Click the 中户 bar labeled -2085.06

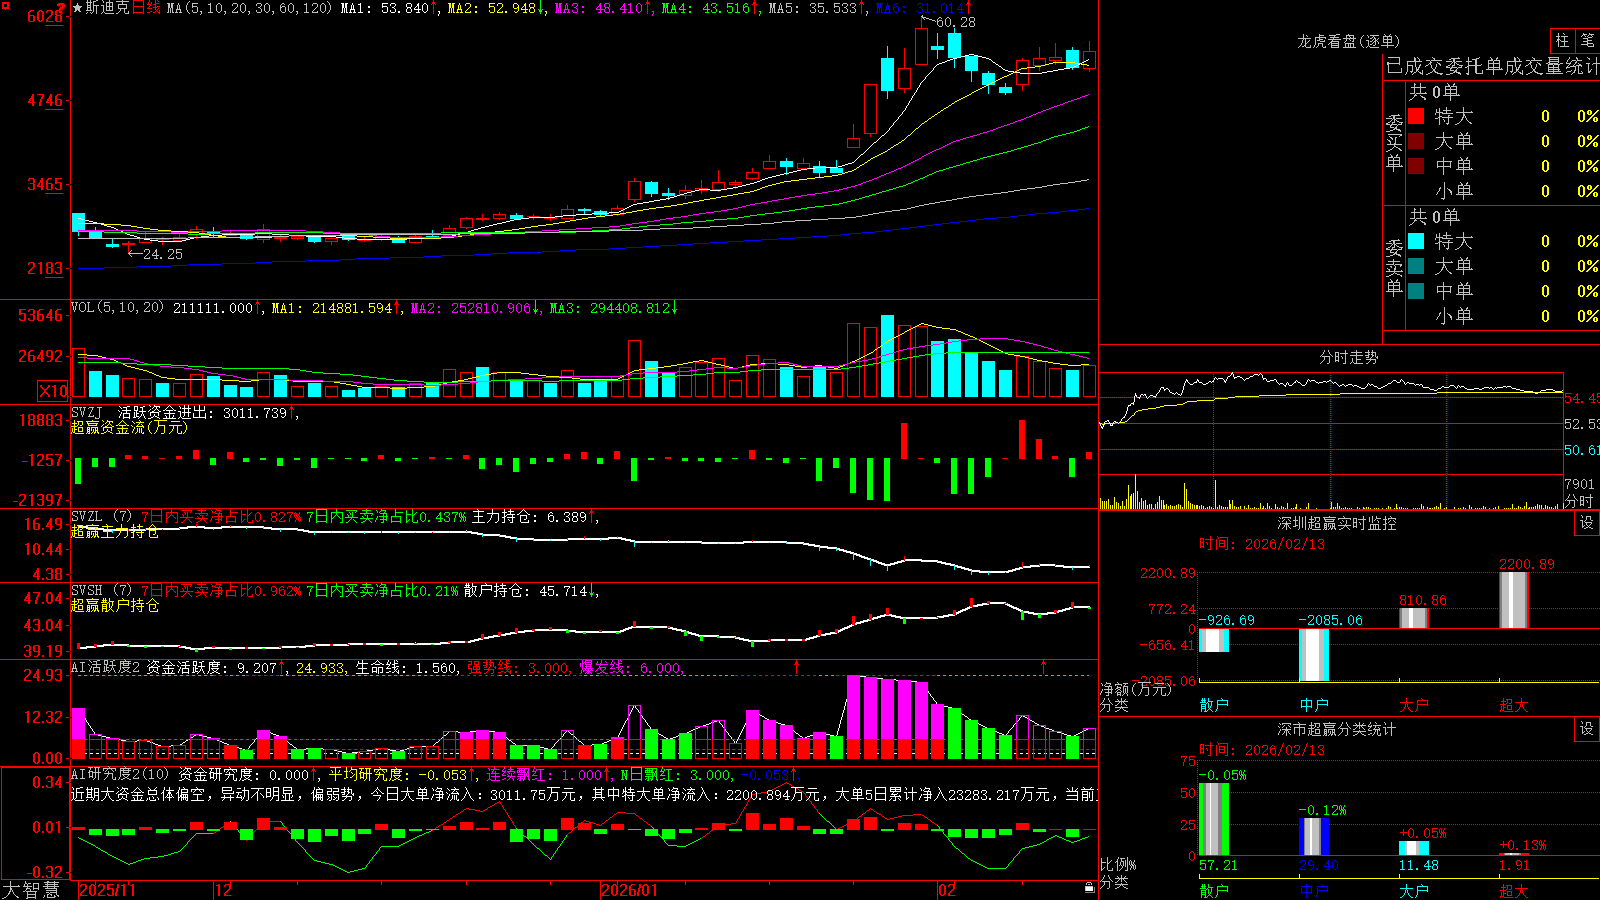[x=1314, y=655]
